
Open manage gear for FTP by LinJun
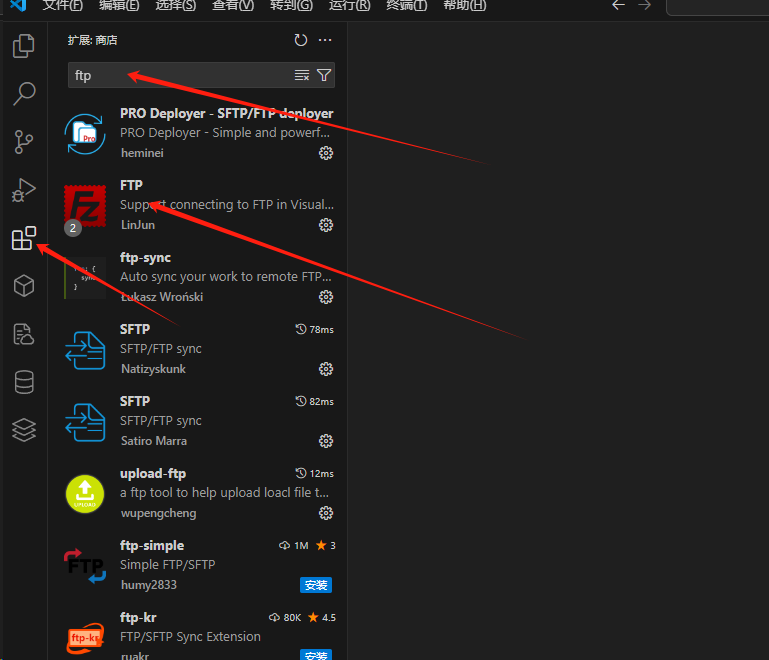pyautogui.click(x=326, y=225)
